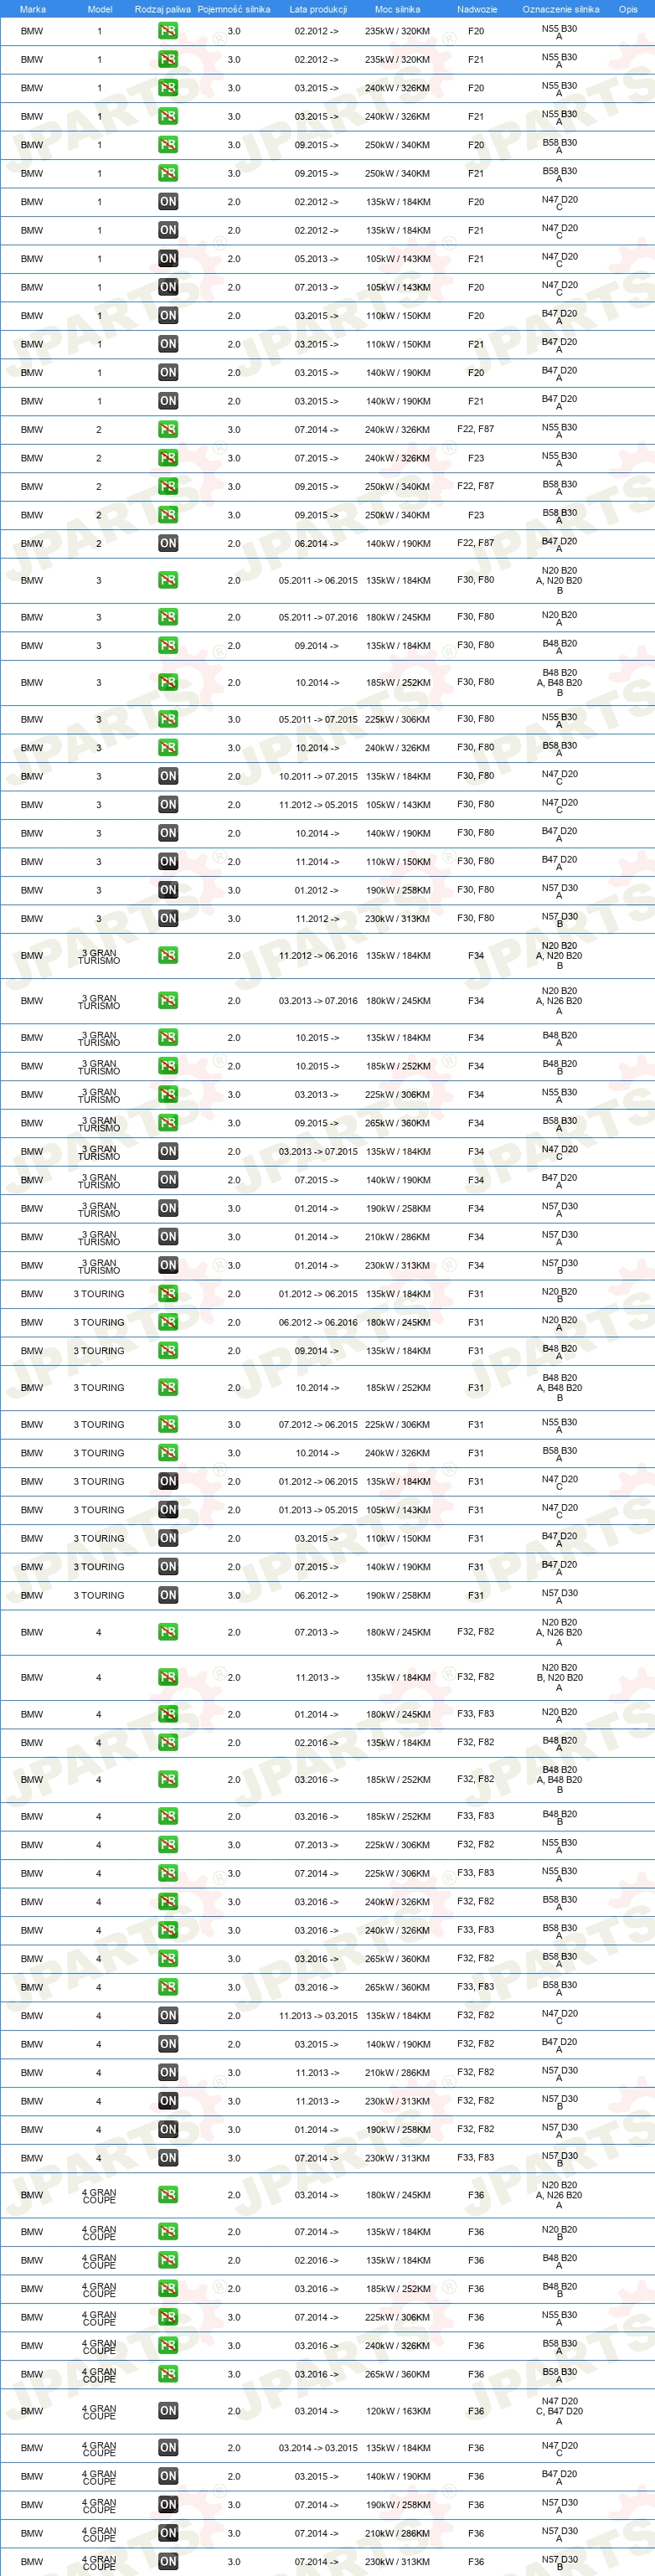Click the Oznaczenie silnika column header
Screen dimensions: 655x2576
click(560, 9)
